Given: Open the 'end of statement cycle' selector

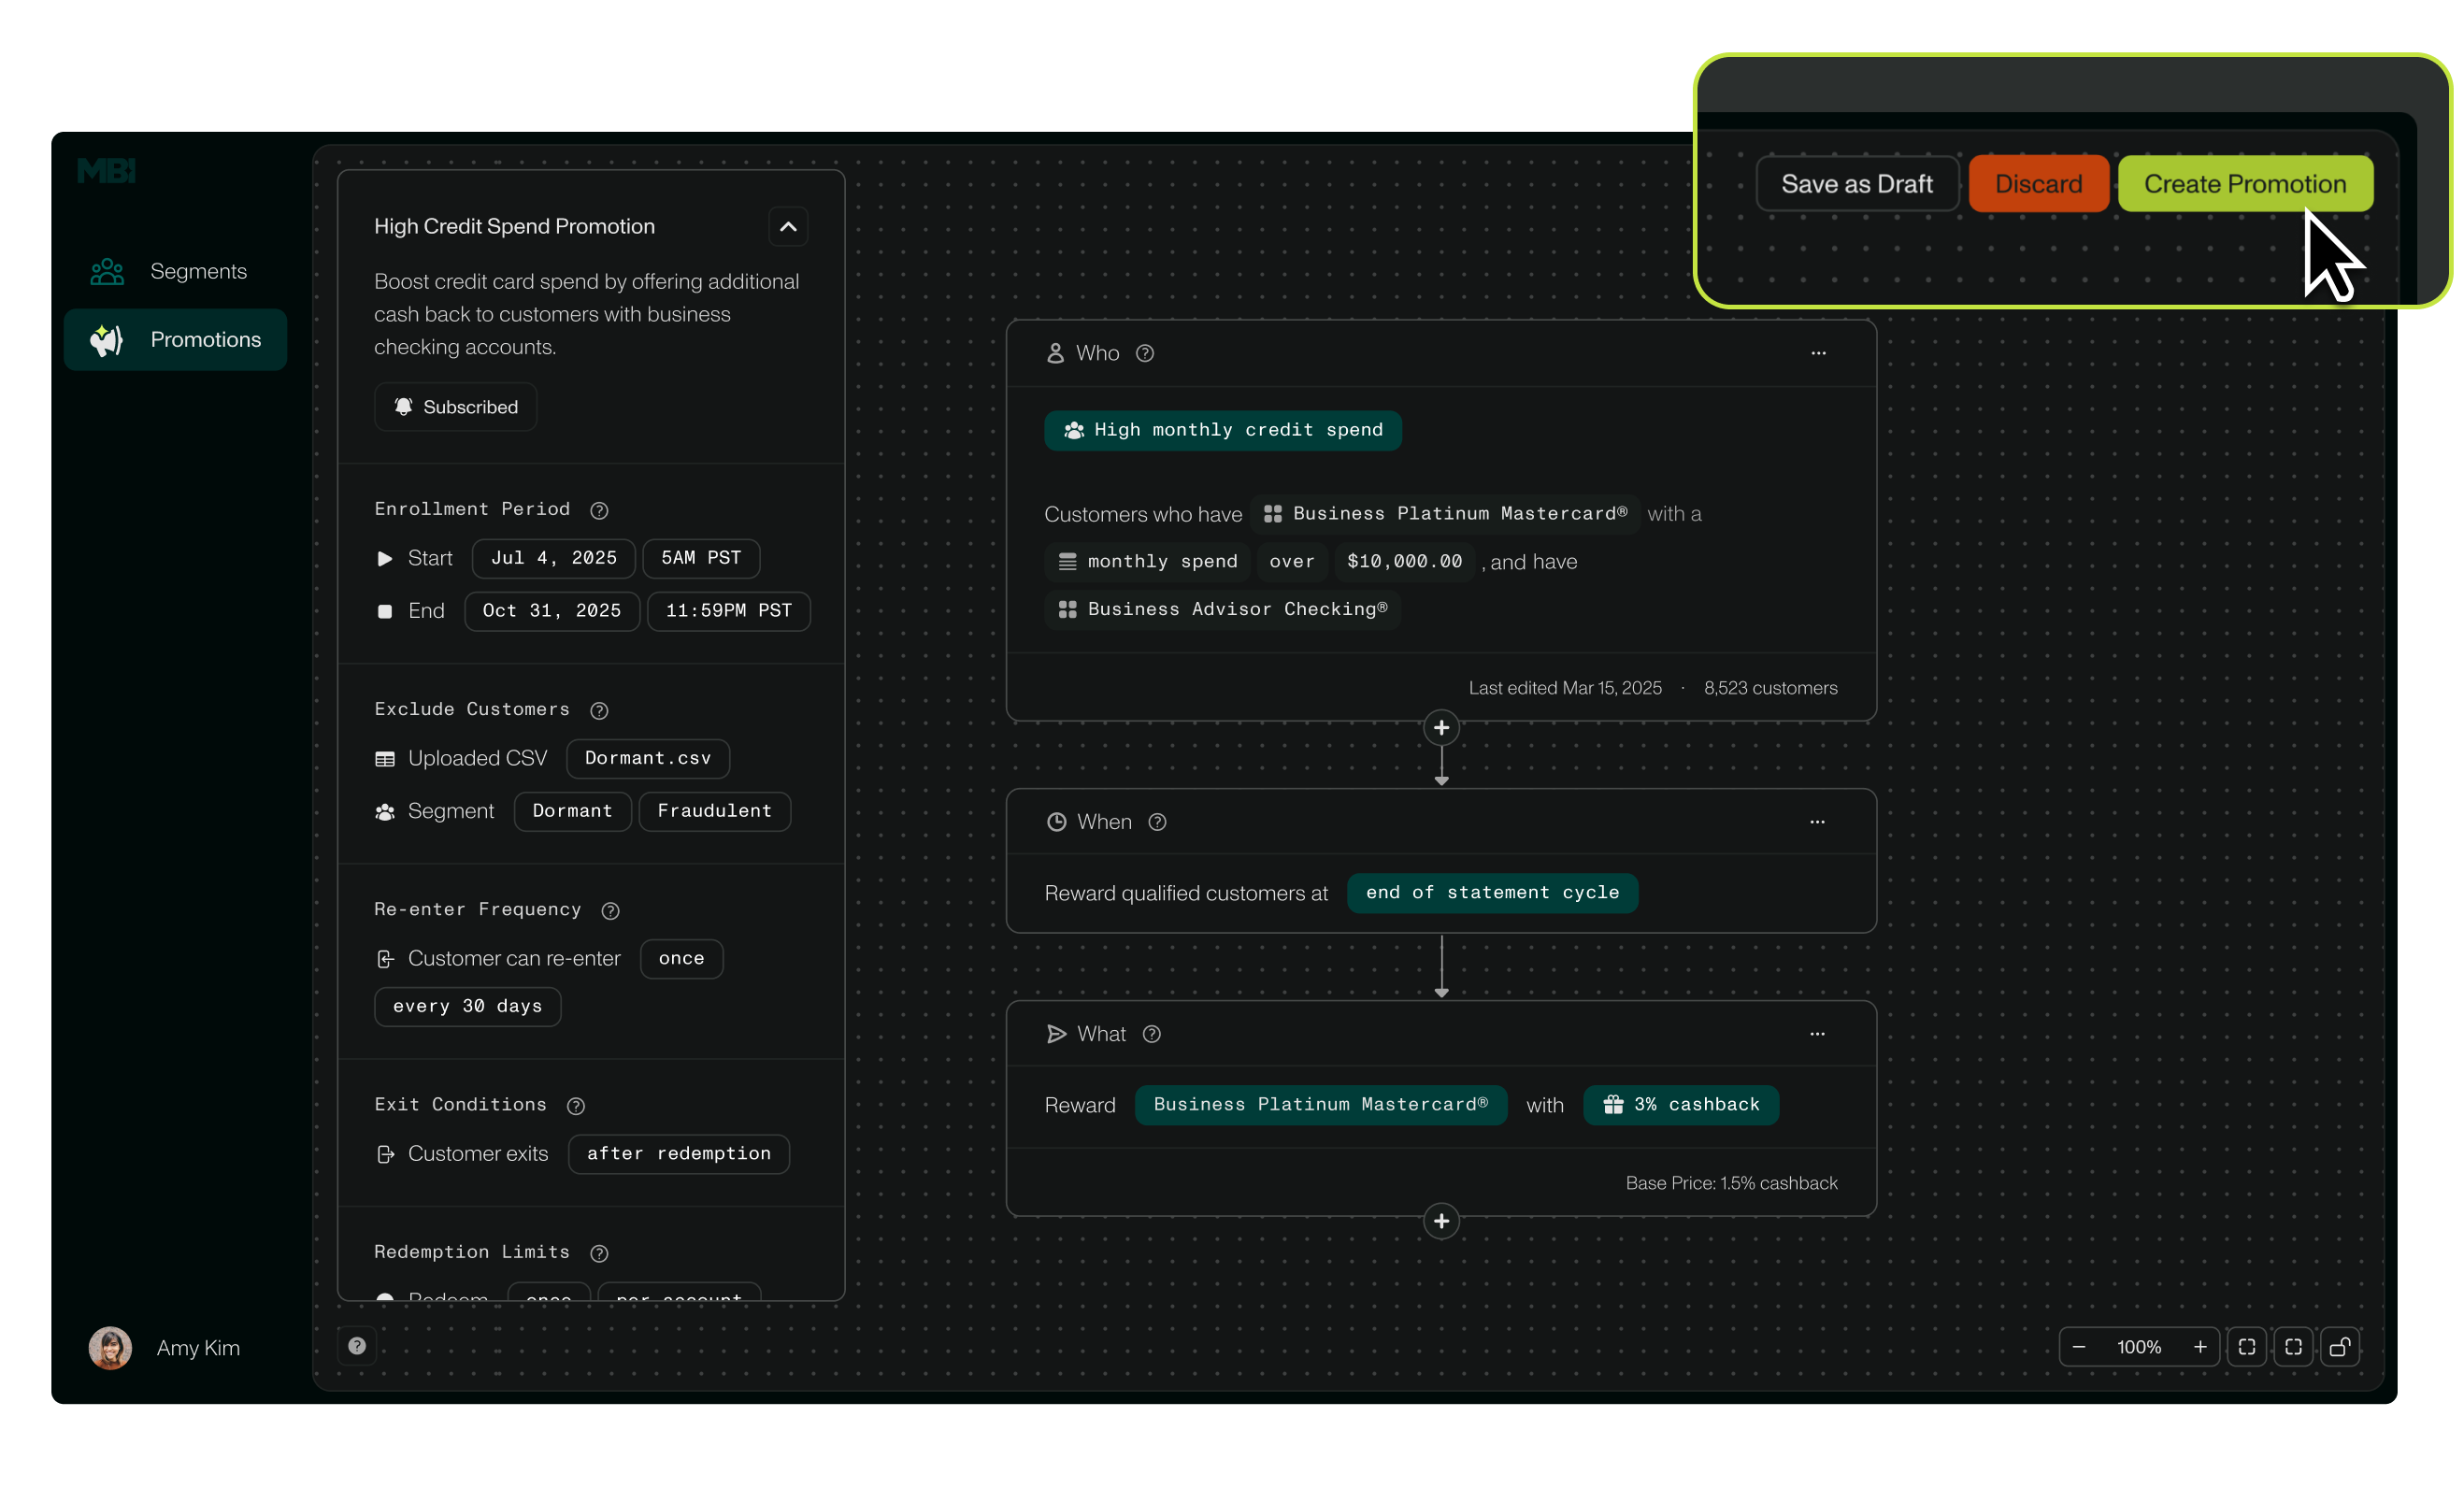Looking at the screenshot, I should coord(1492,892).
